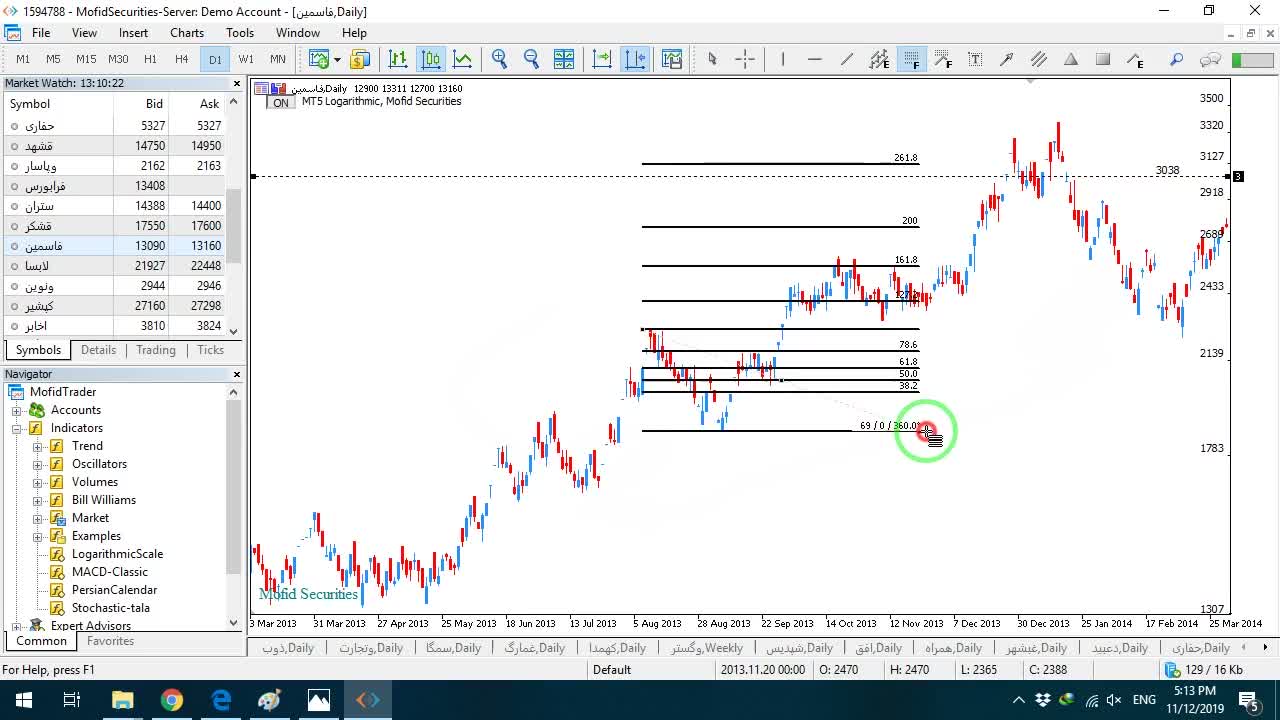Switch timeframe to M5
Screen dimensions: 1280x720
coord(54,59)
